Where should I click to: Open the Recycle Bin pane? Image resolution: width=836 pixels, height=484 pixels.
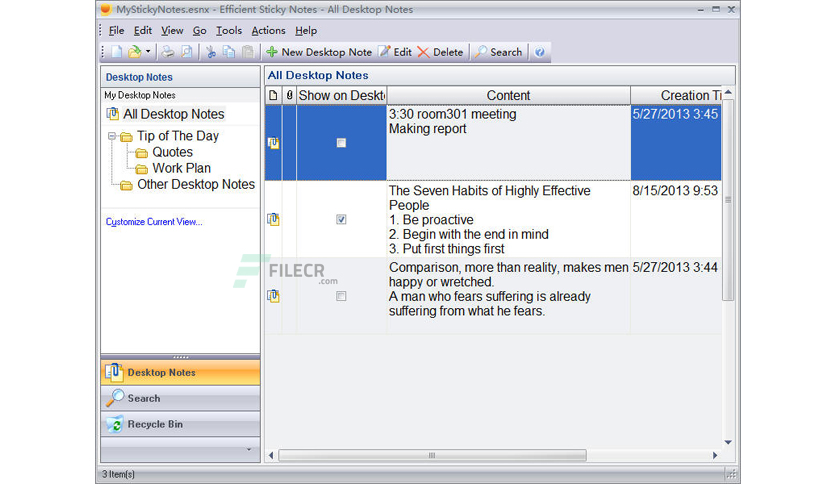180,424
